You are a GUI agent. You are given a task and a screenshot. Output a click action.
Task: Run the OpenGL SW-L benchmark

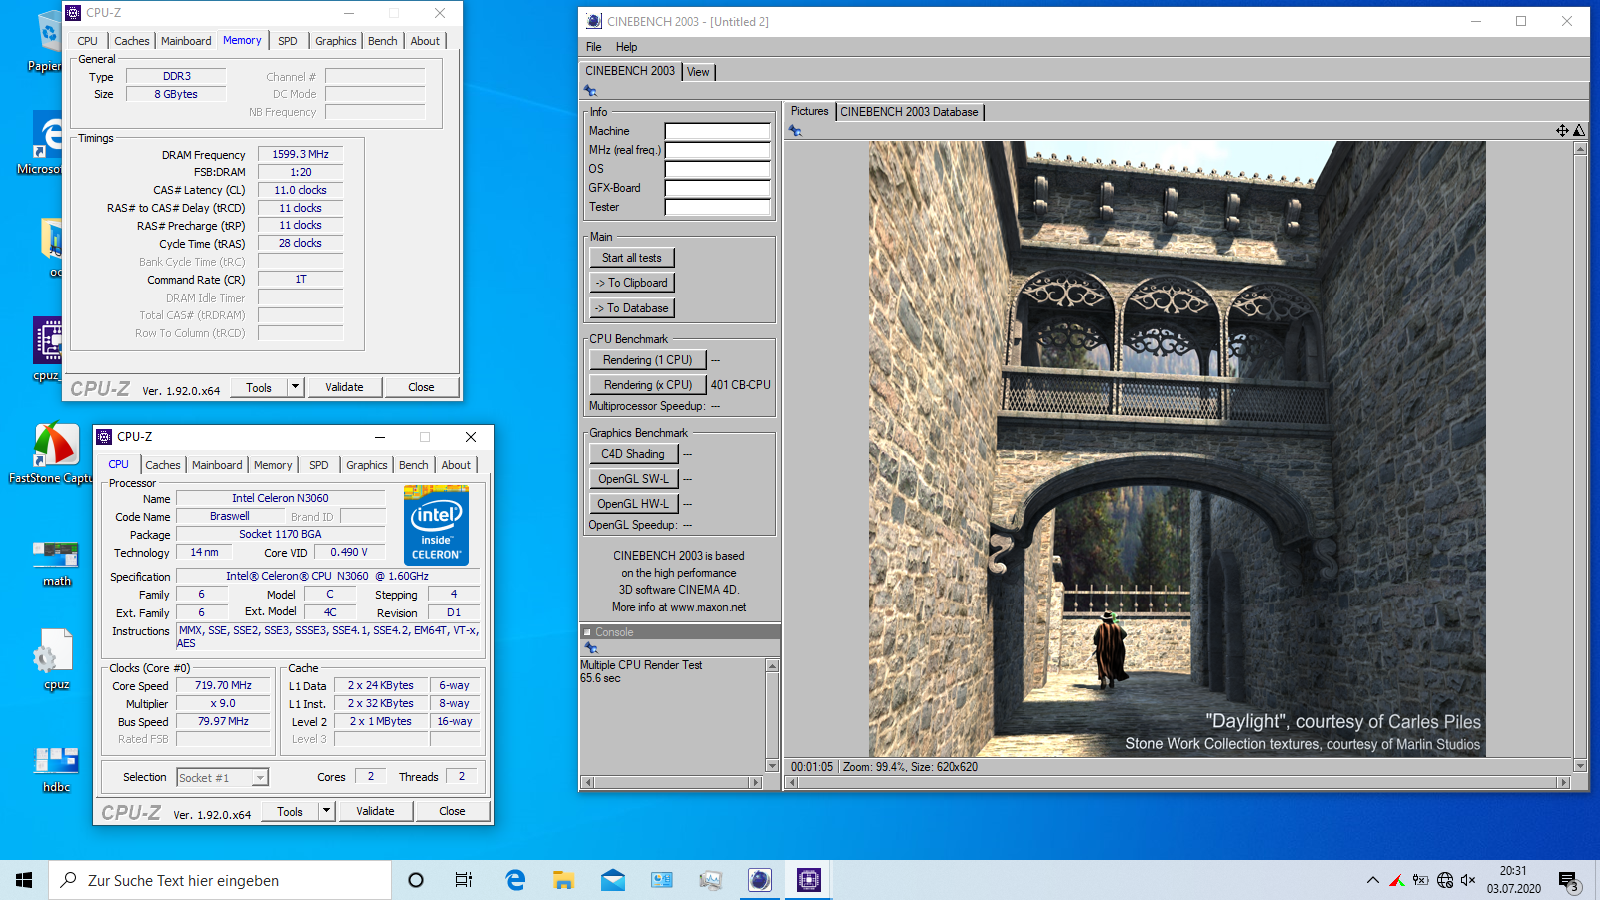point(633,479)
